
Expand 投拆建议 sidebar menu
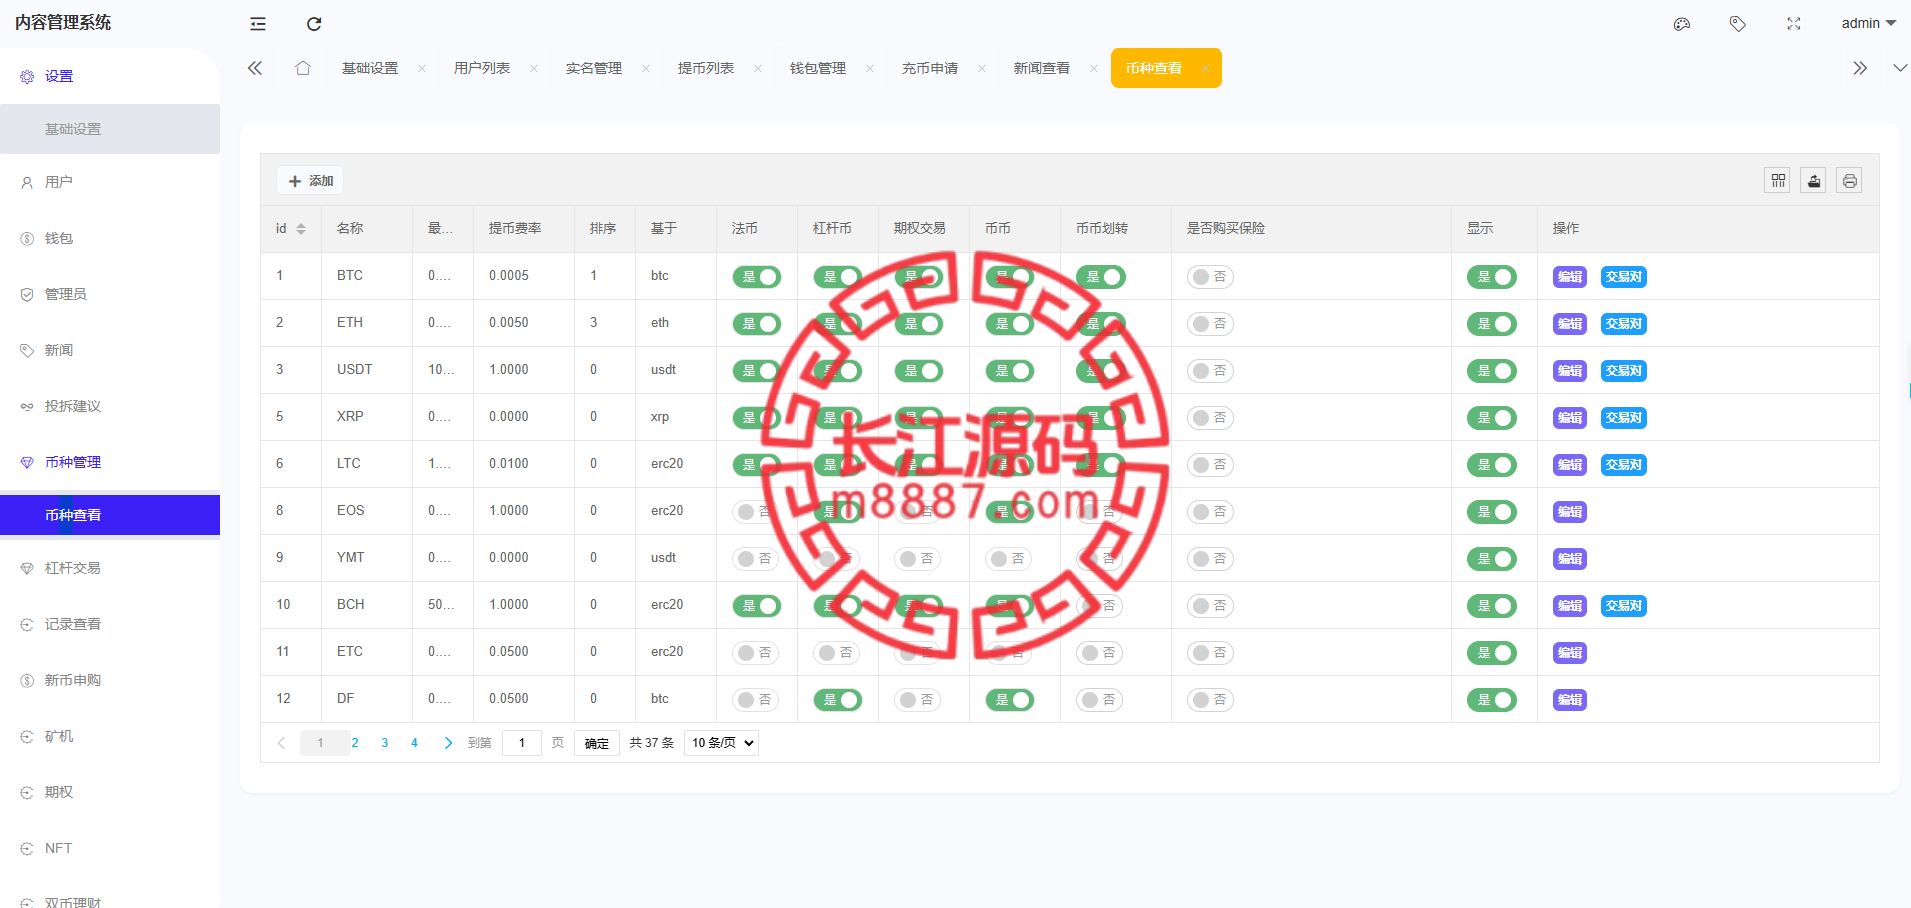click(x=110, y=406)
